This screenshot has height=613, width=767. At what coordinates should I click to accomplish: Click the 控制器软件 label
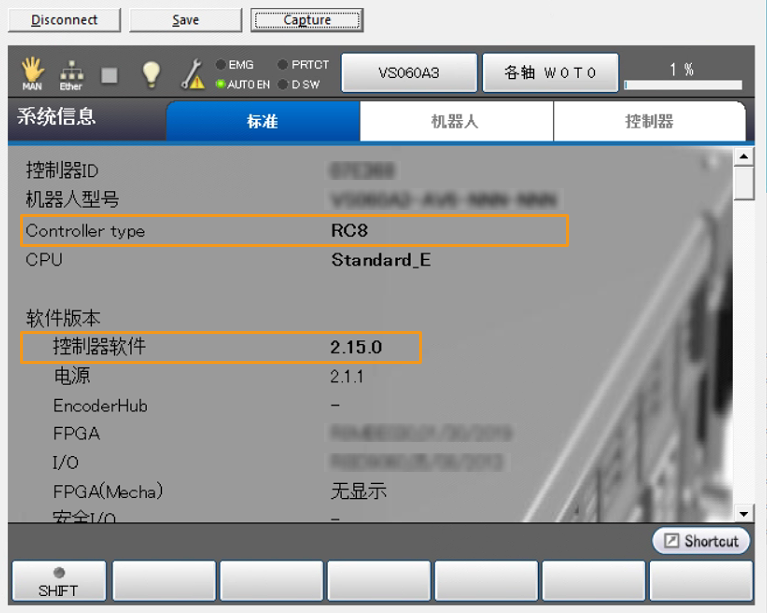[99, 346]
